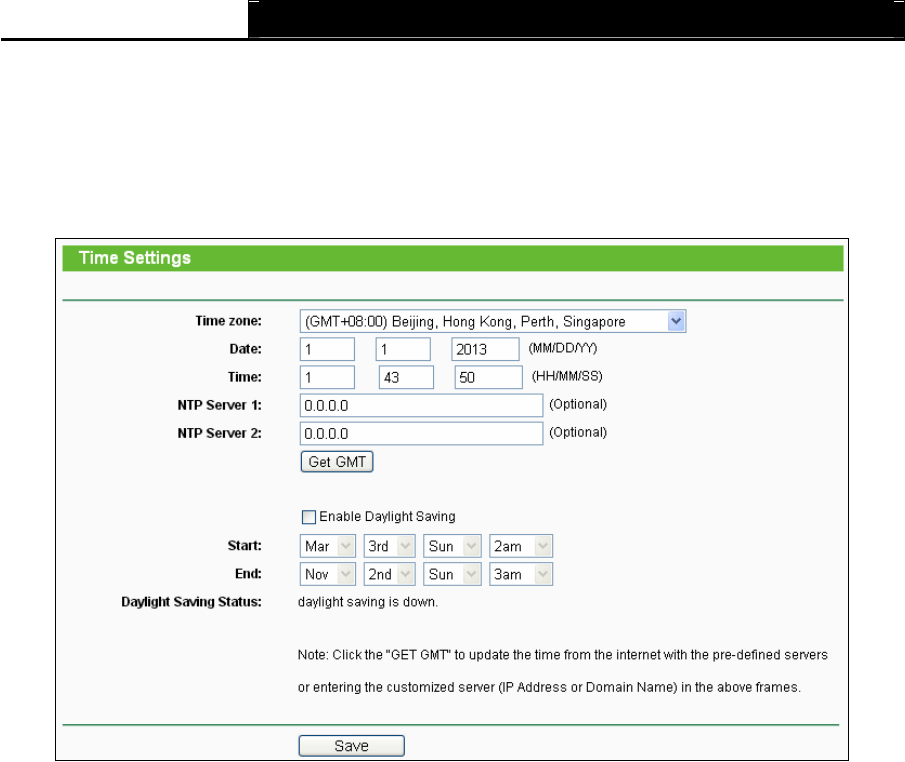Click the (MM/DD/YY) format hint

coord(563,348)
